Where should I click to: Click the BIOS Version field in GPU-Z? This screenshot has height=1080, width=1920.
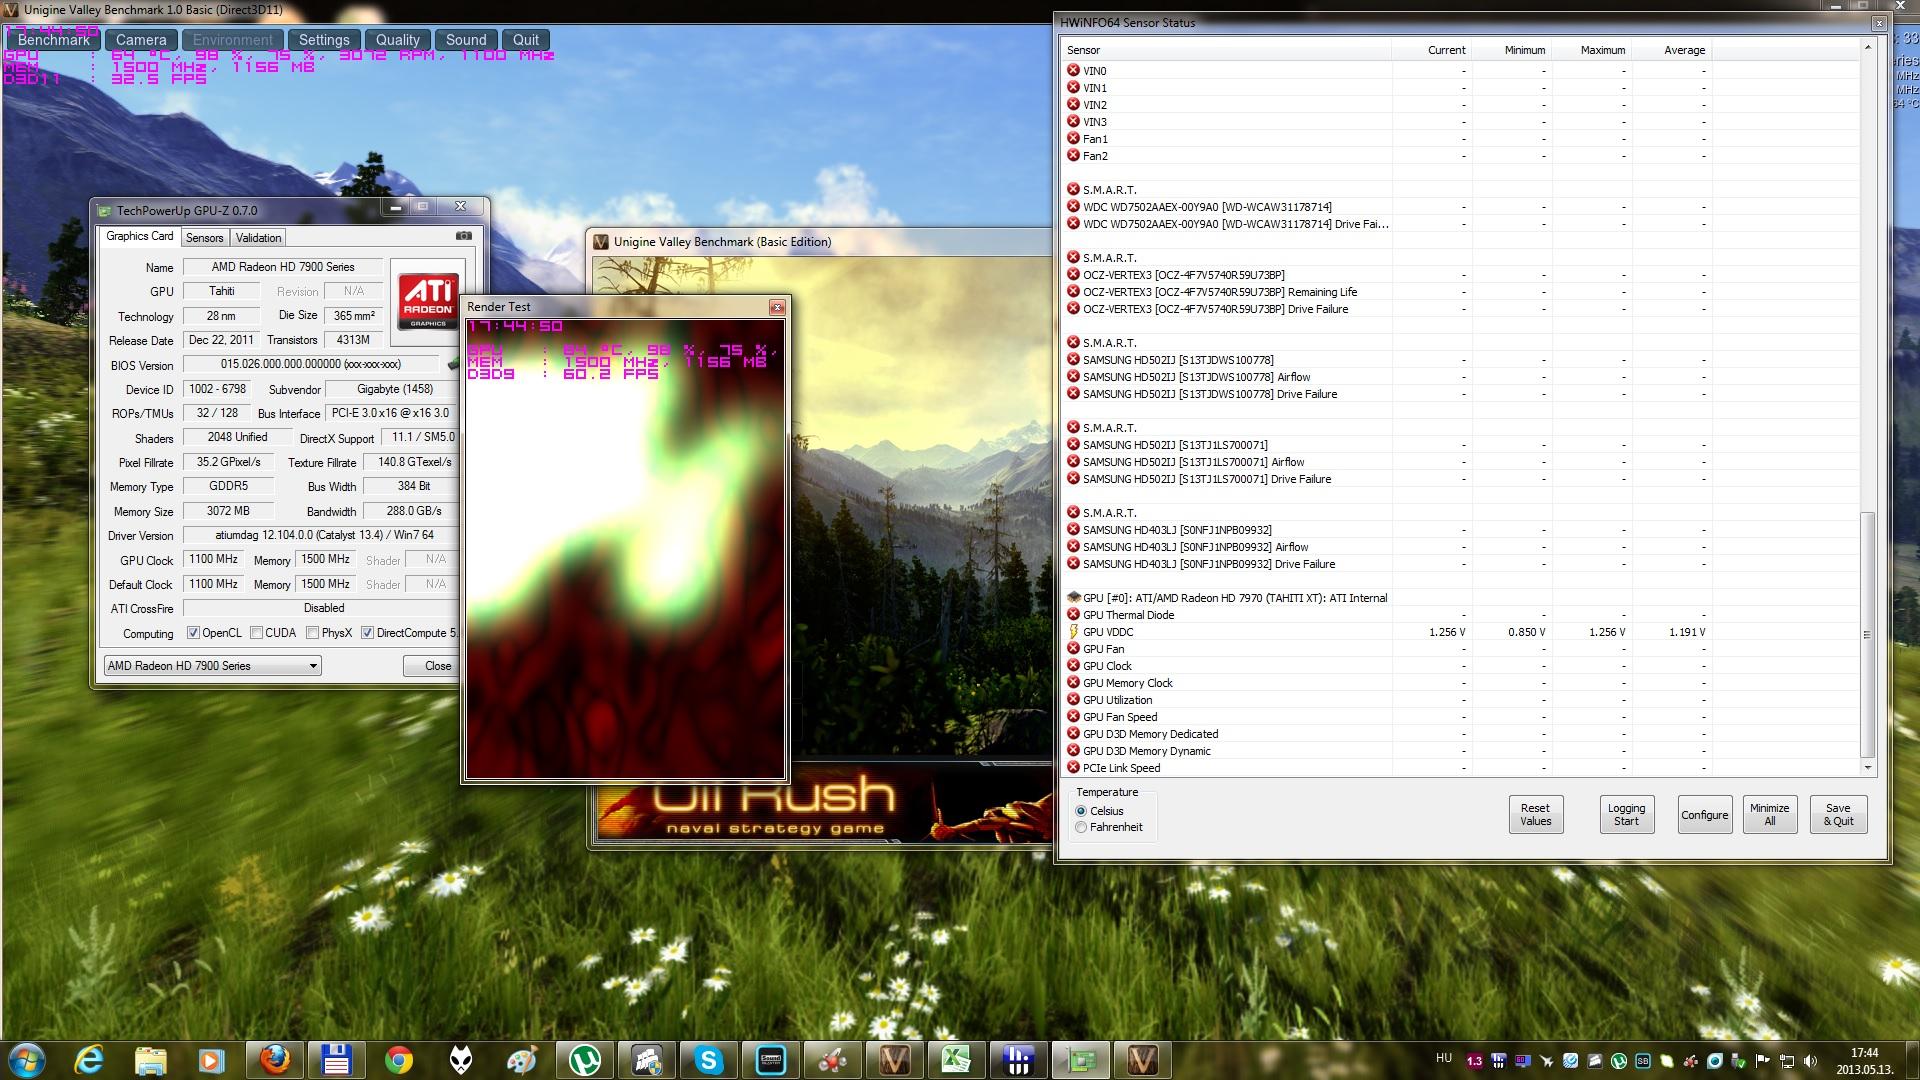tap(310, 365)
